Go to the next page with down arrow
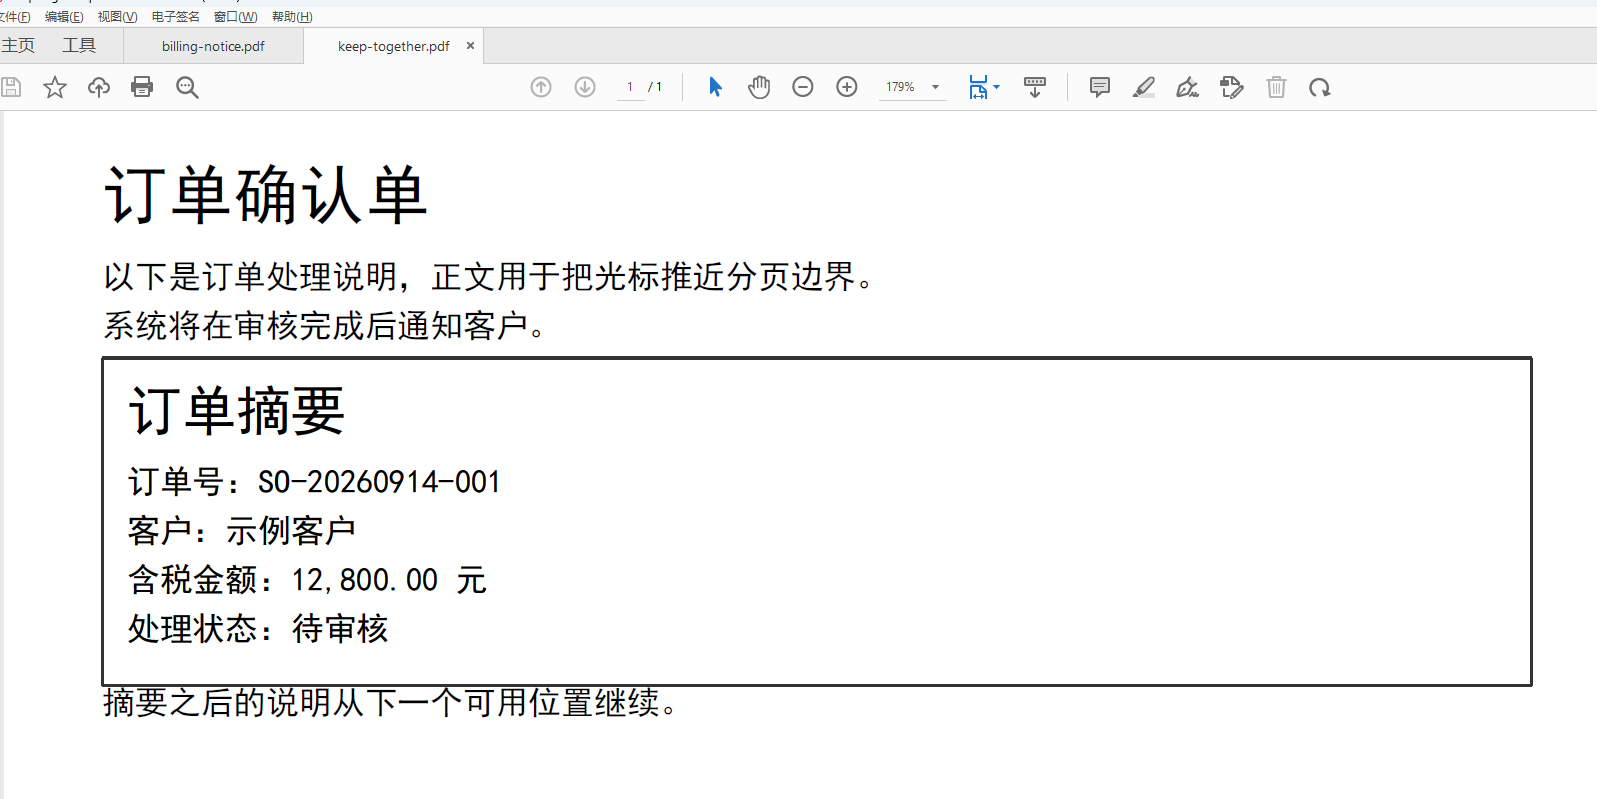This screenshot has height=799, width=1597. (585, 87)
